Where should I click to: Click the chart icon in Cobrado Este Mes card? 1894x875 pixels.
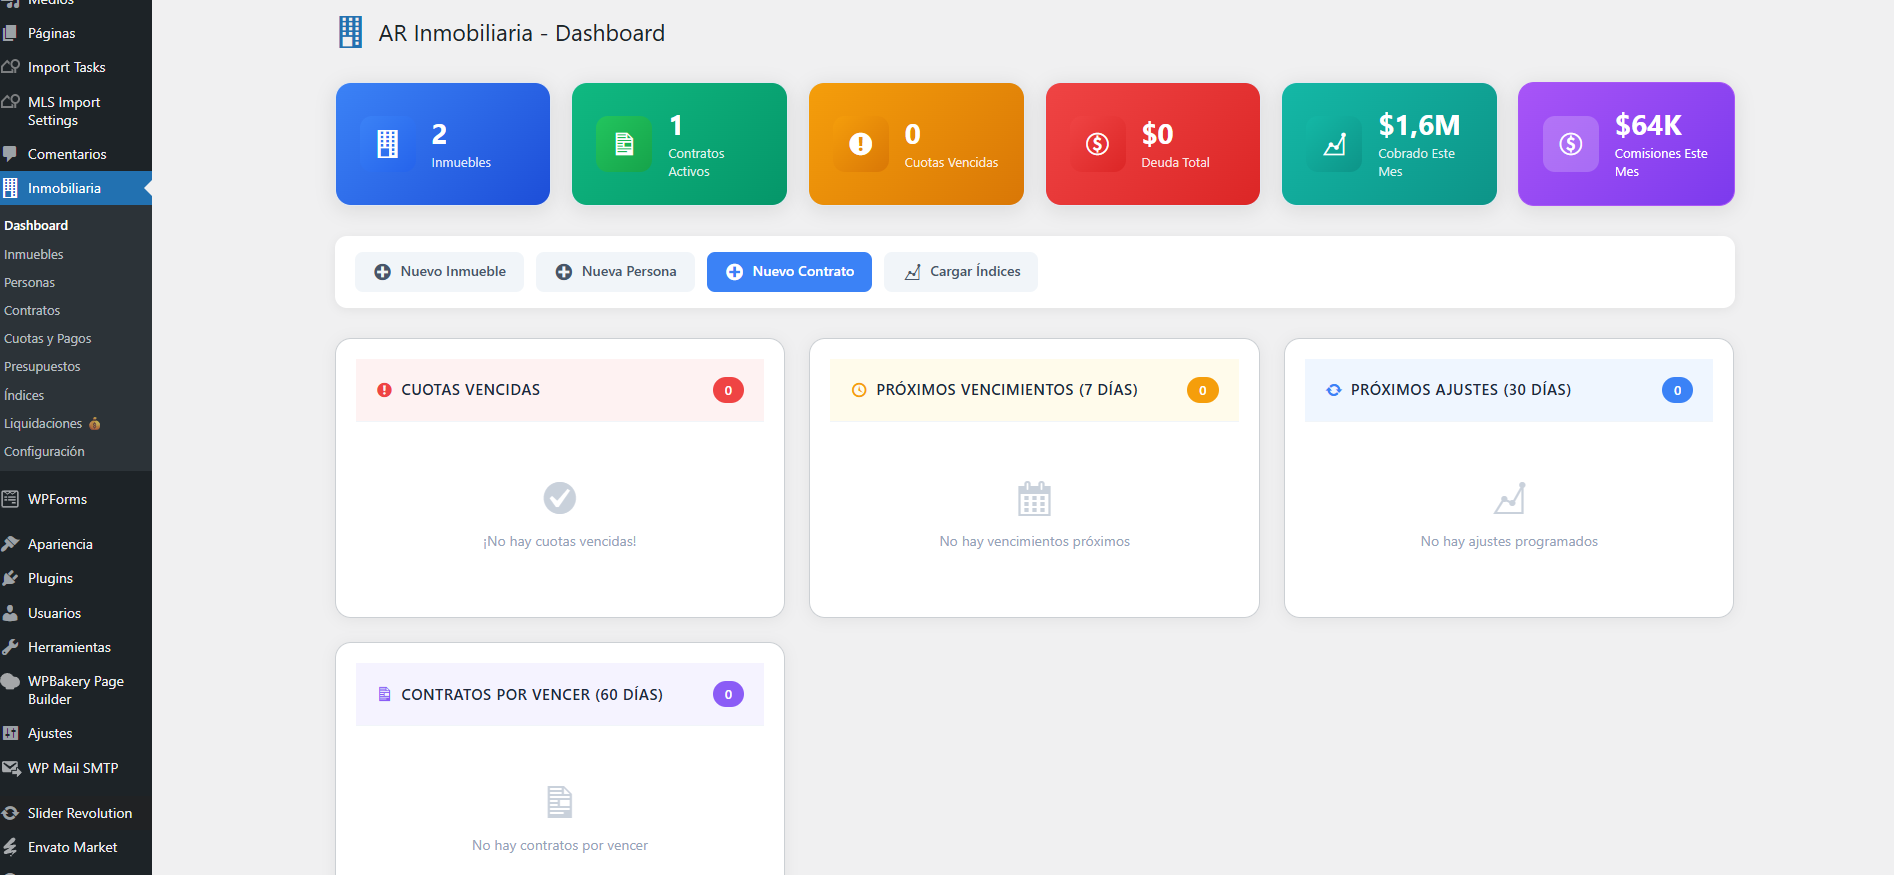click(1334, 144)
